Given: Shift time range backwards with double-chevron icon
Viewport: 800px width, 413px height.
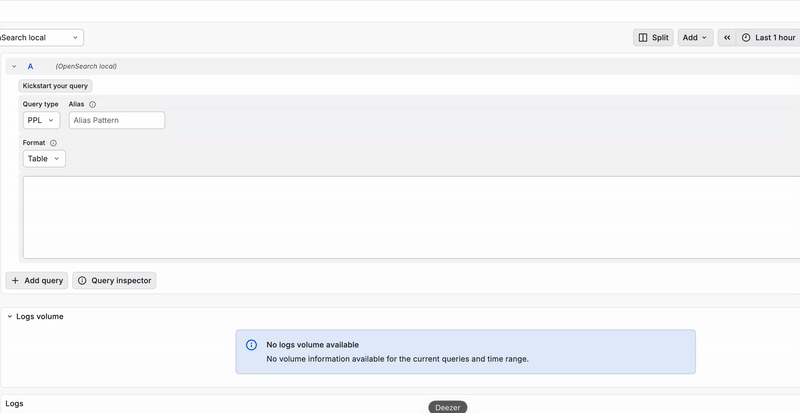Looking at the screenshot, I should coord(727,37).
